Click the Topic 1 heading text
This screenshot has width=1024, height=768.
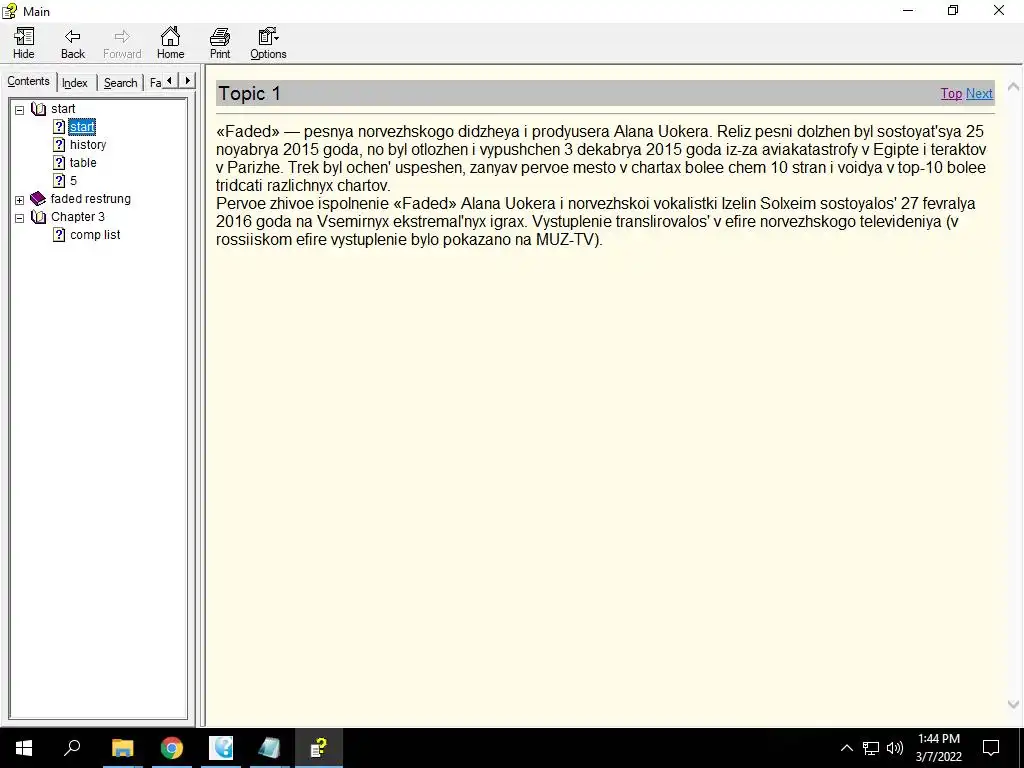click(x=249, y=93)
